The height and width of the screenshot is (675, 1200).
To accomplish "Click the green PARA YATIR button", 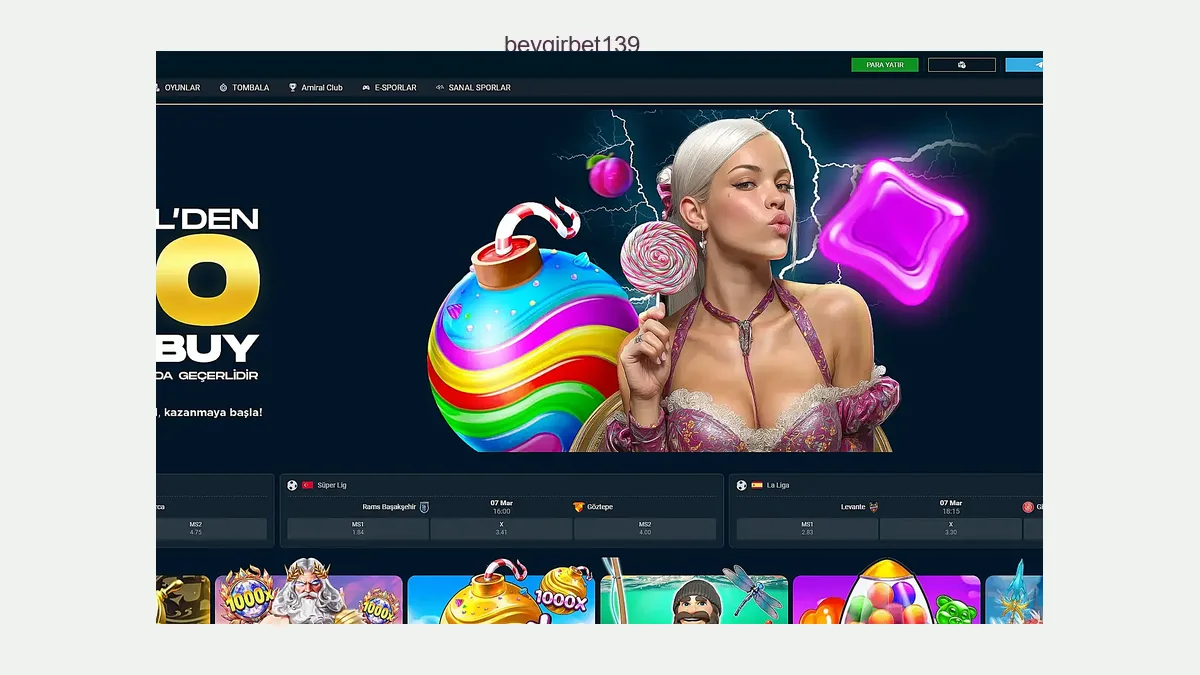I will [x=884, y=65].
